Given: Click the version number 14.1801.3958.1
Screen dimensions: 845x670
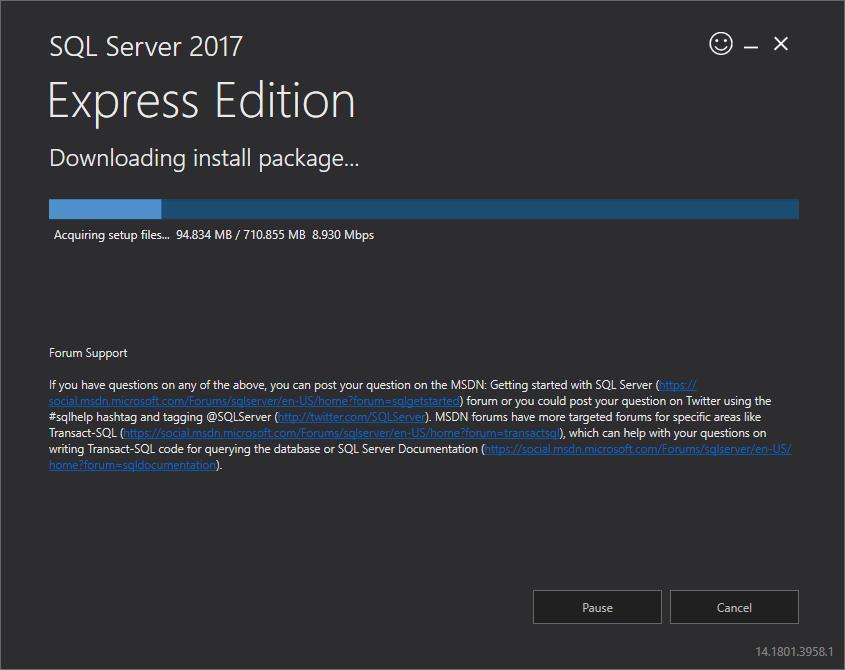Looking at the screenshot, I should [x=794, y=652].
